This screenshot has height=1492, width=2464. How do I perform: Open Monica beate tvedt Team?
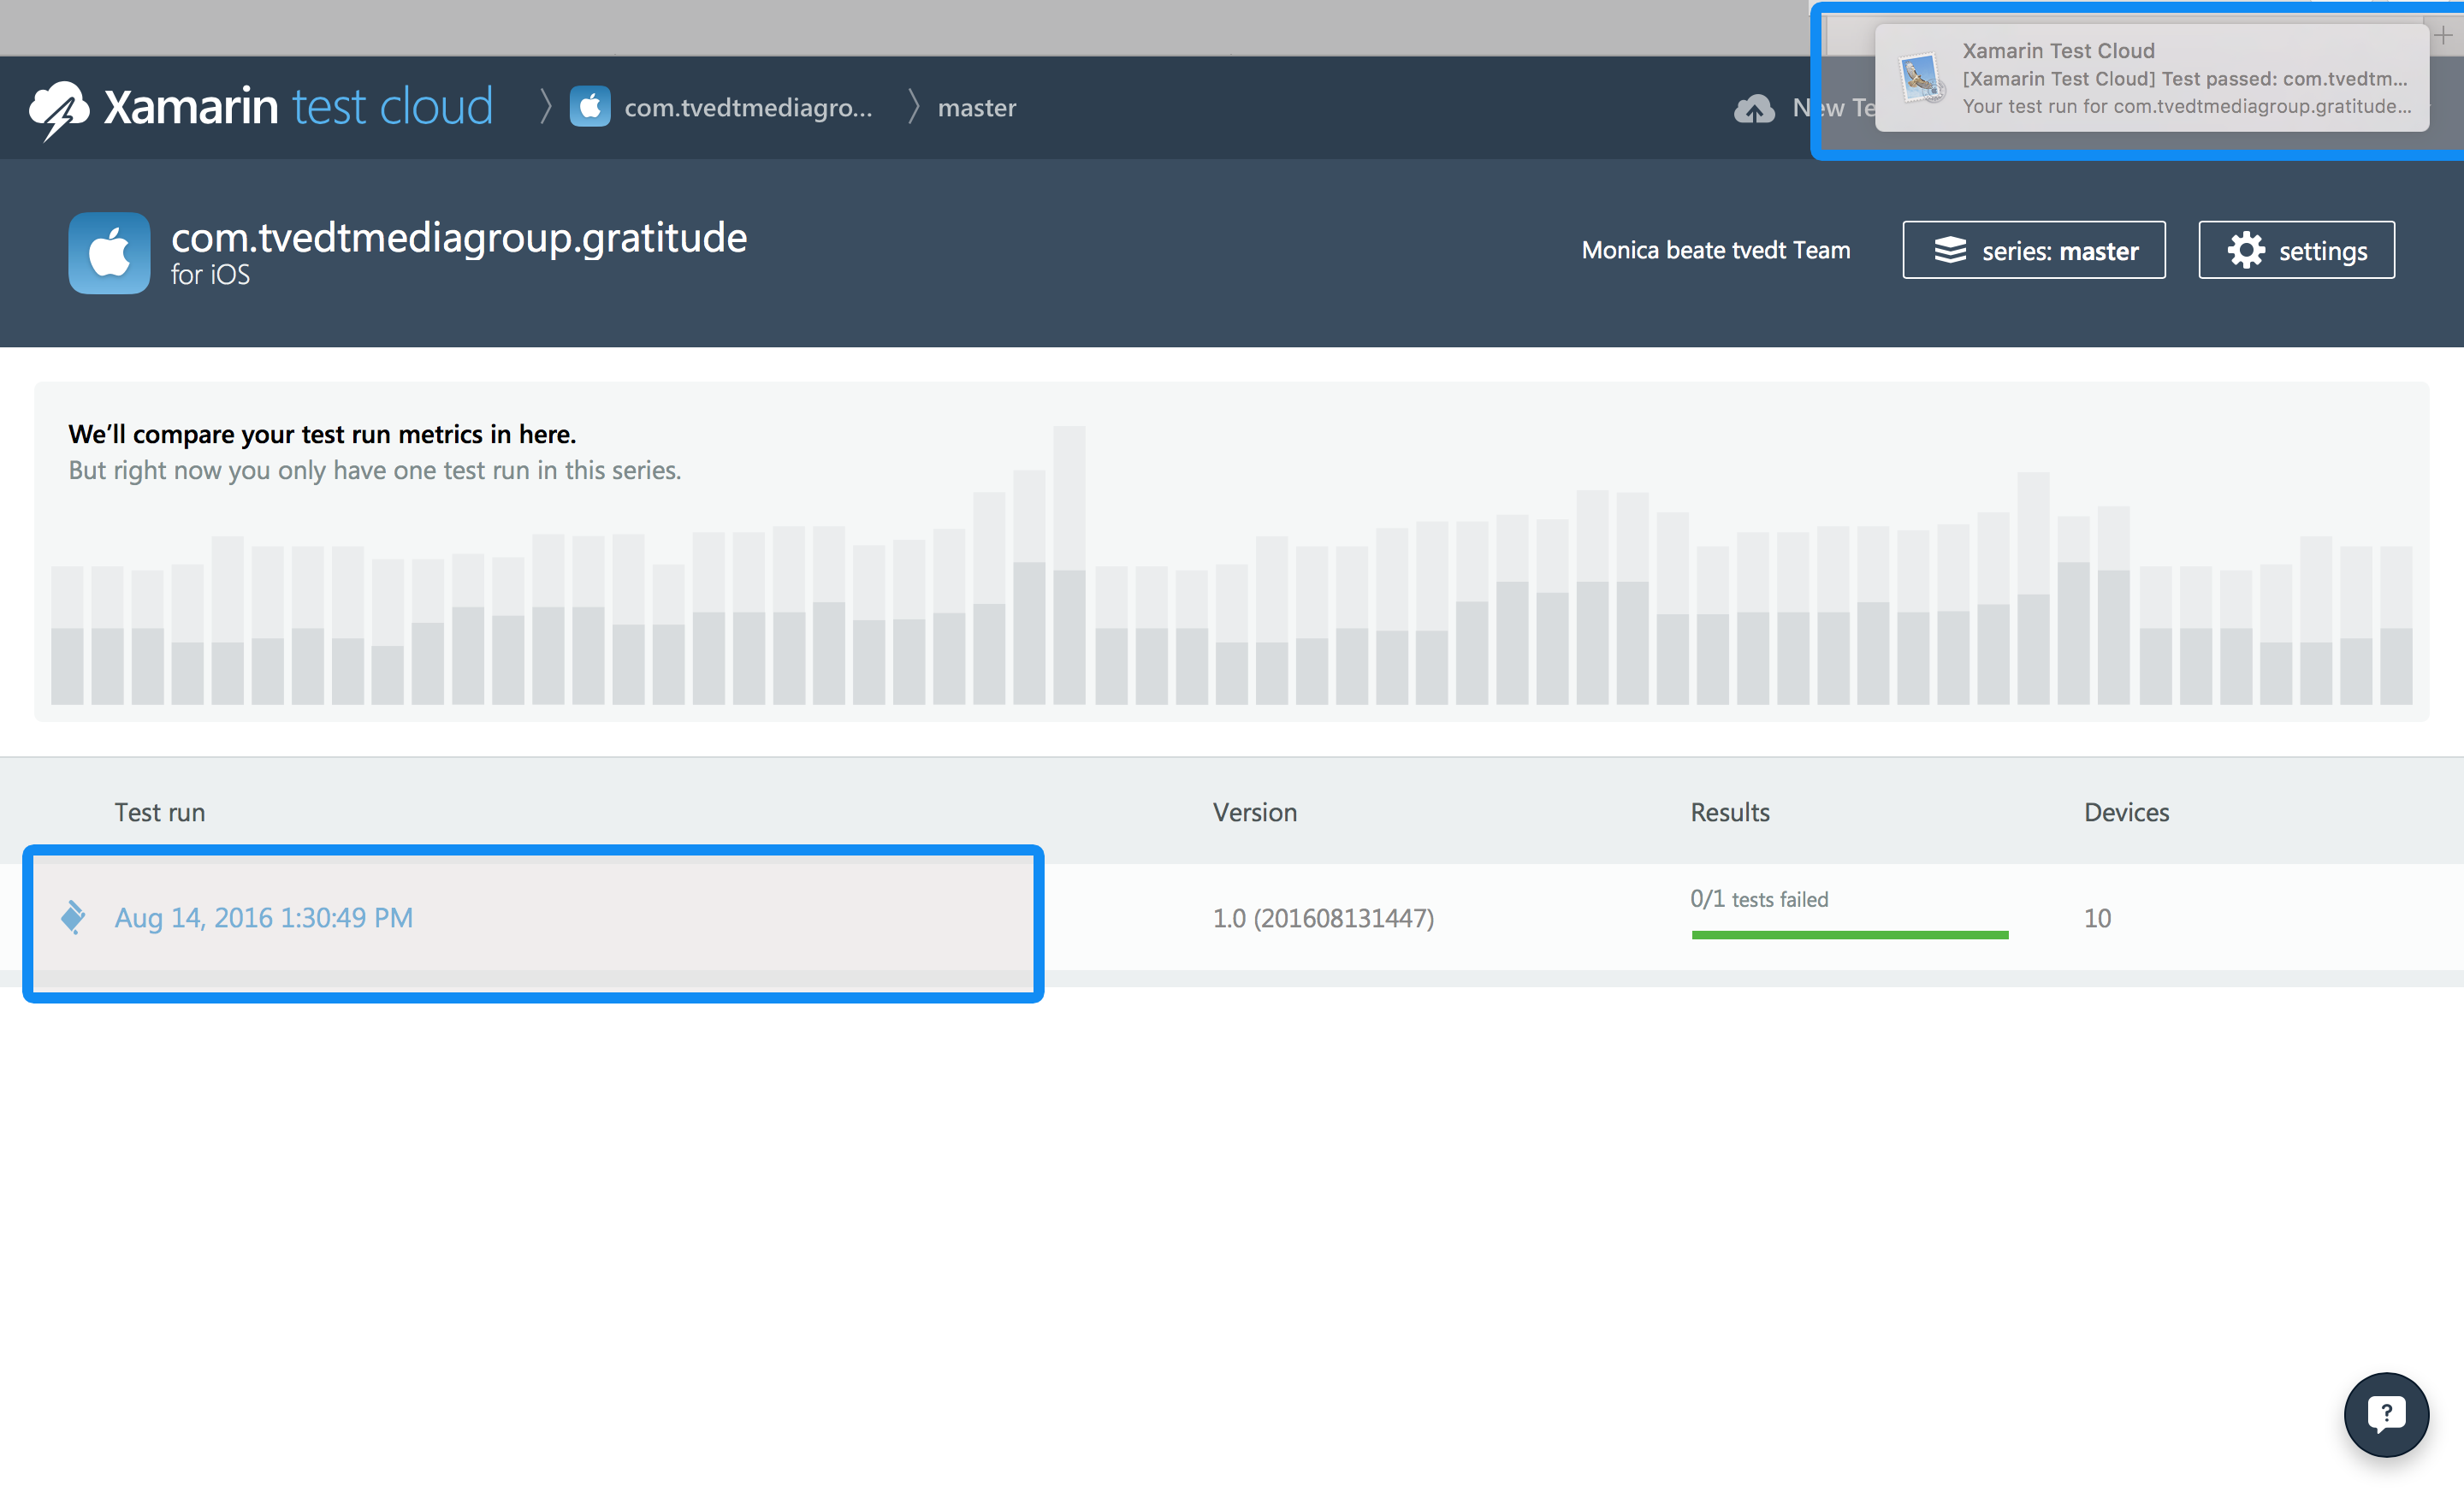pyautogui.click(x=1716, y=250)
